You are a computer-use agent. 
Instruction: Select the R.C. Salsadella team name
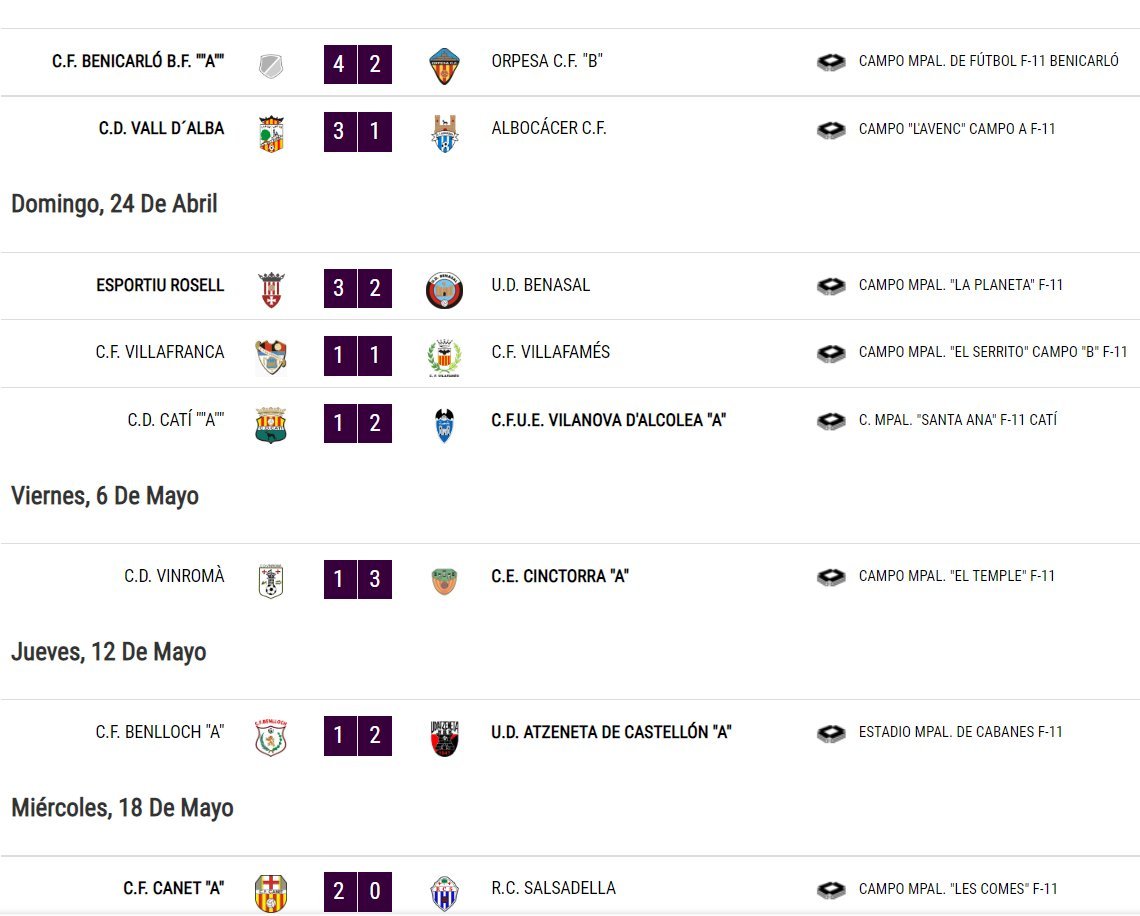pos(553,888)
